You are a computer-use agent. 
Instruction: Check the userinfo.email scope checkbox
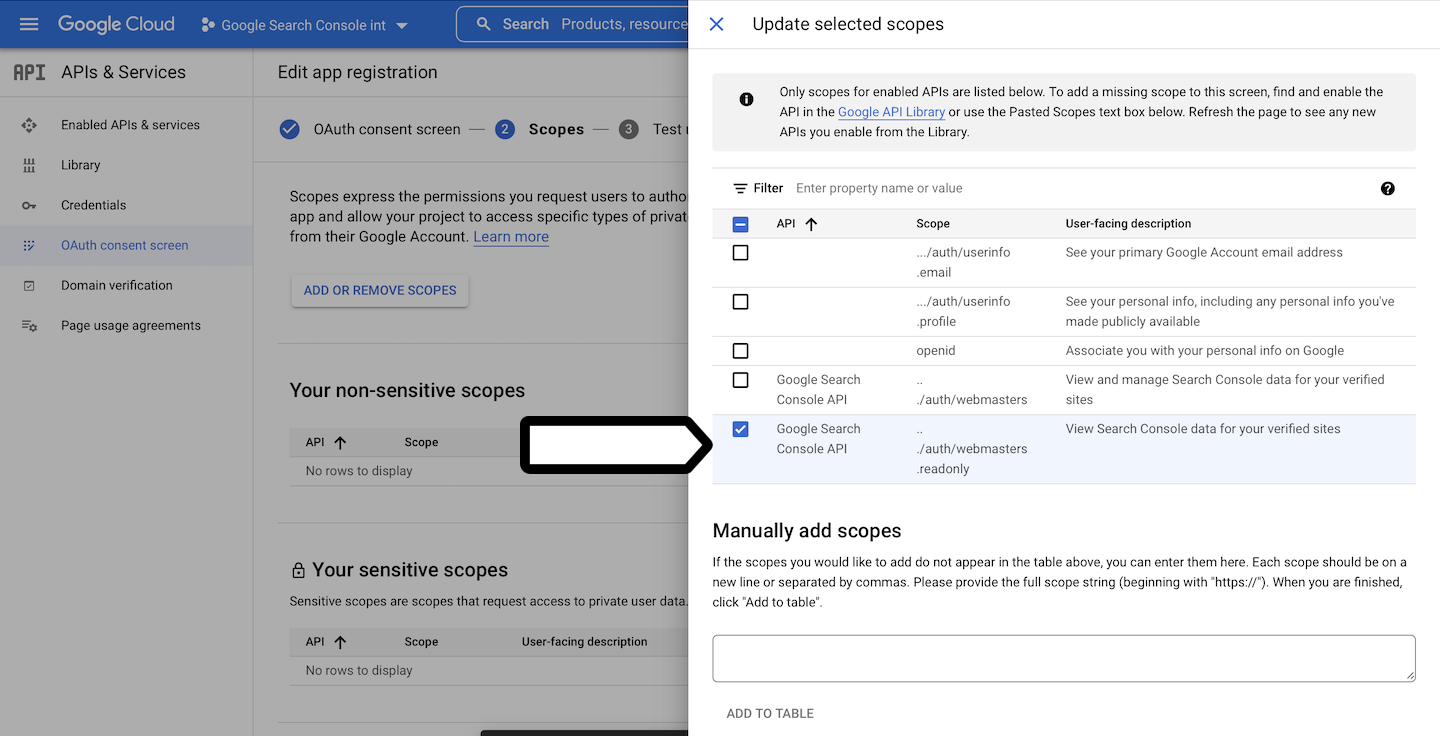click(740, 253)
